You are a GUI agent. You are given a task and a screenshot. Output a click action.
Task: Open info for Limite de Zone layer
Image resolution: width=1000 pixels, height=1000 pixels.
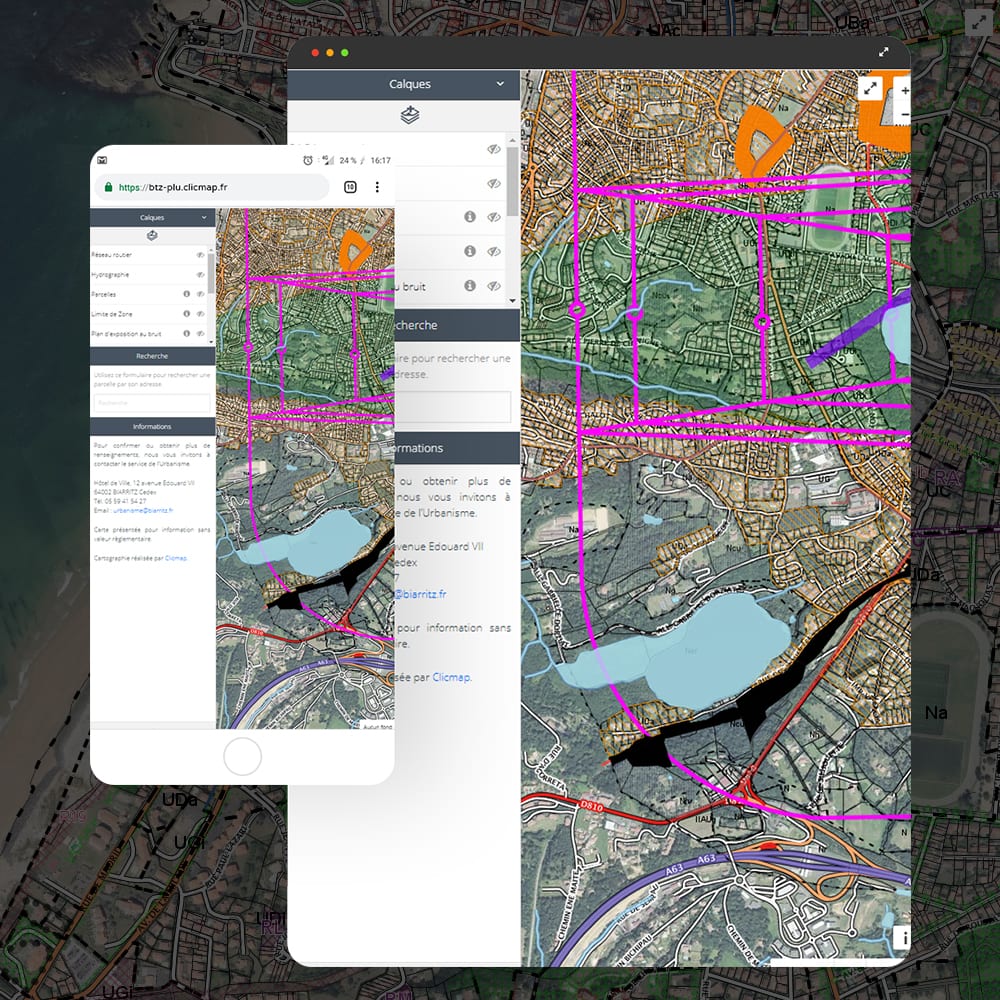tap(186, 314)
